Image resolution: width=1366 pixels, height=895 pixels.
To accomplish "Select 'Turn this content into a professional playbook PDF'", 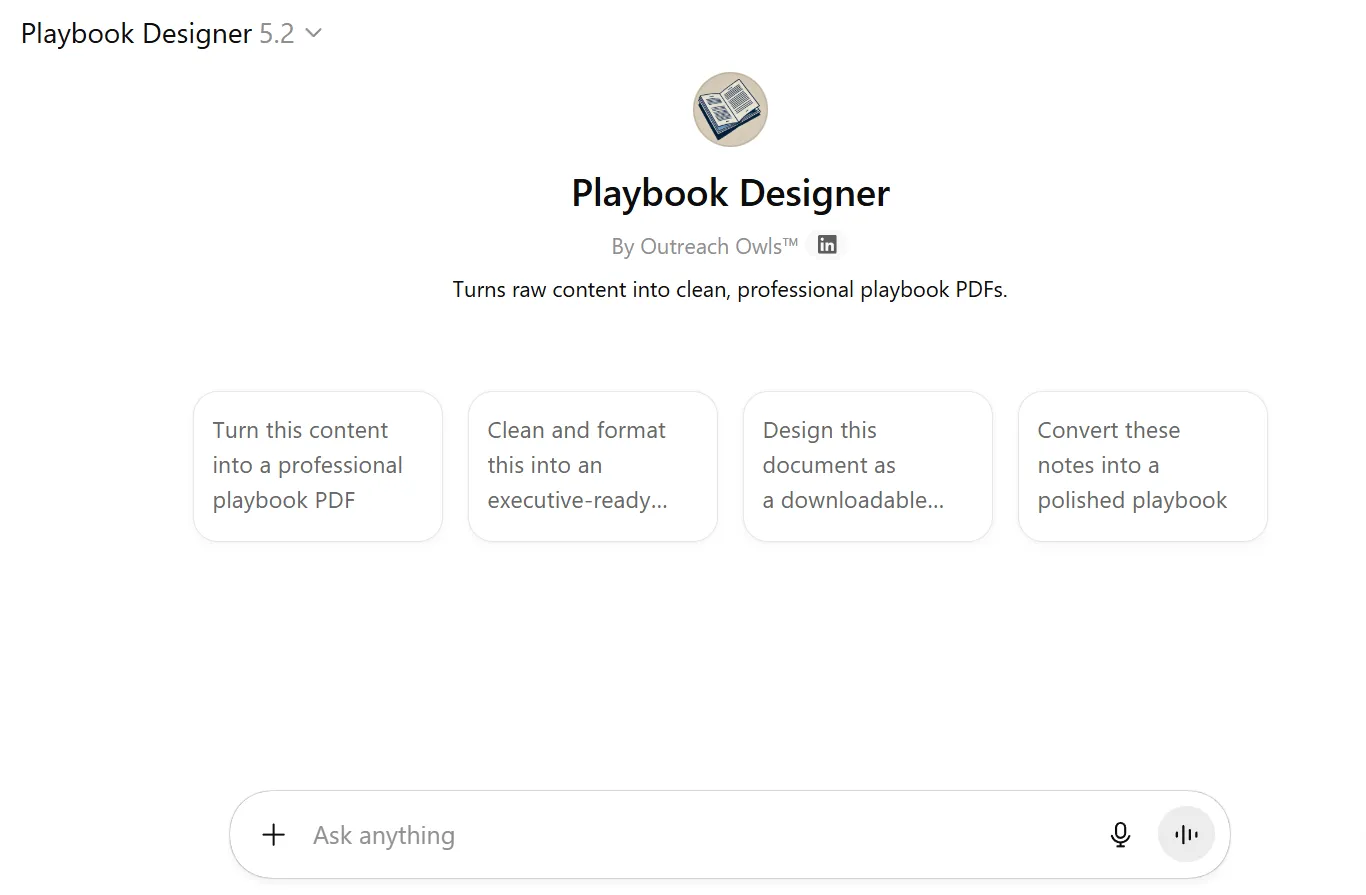I will (317, 466).
